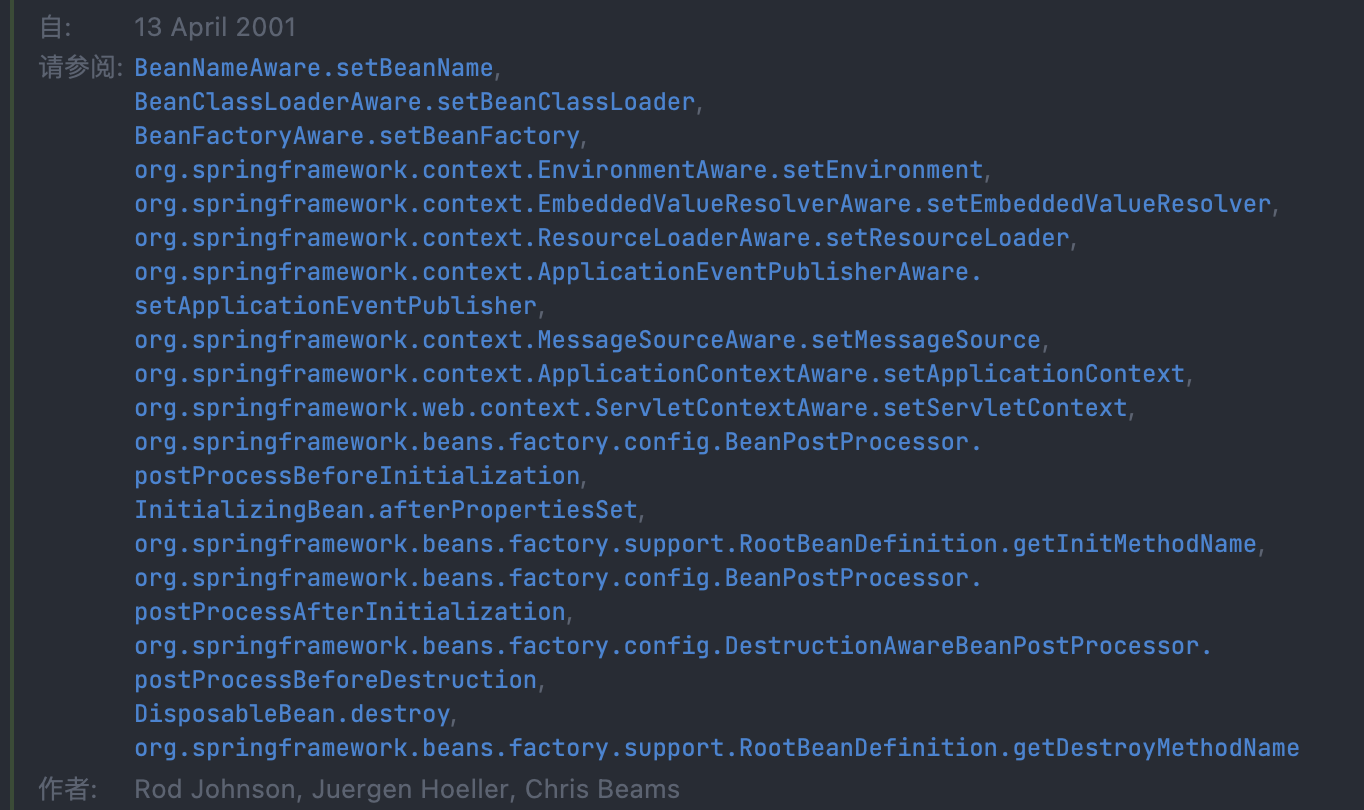Click the BeanClassLoaderAware.setBeanClassLoader link

[x=414, y=102]
